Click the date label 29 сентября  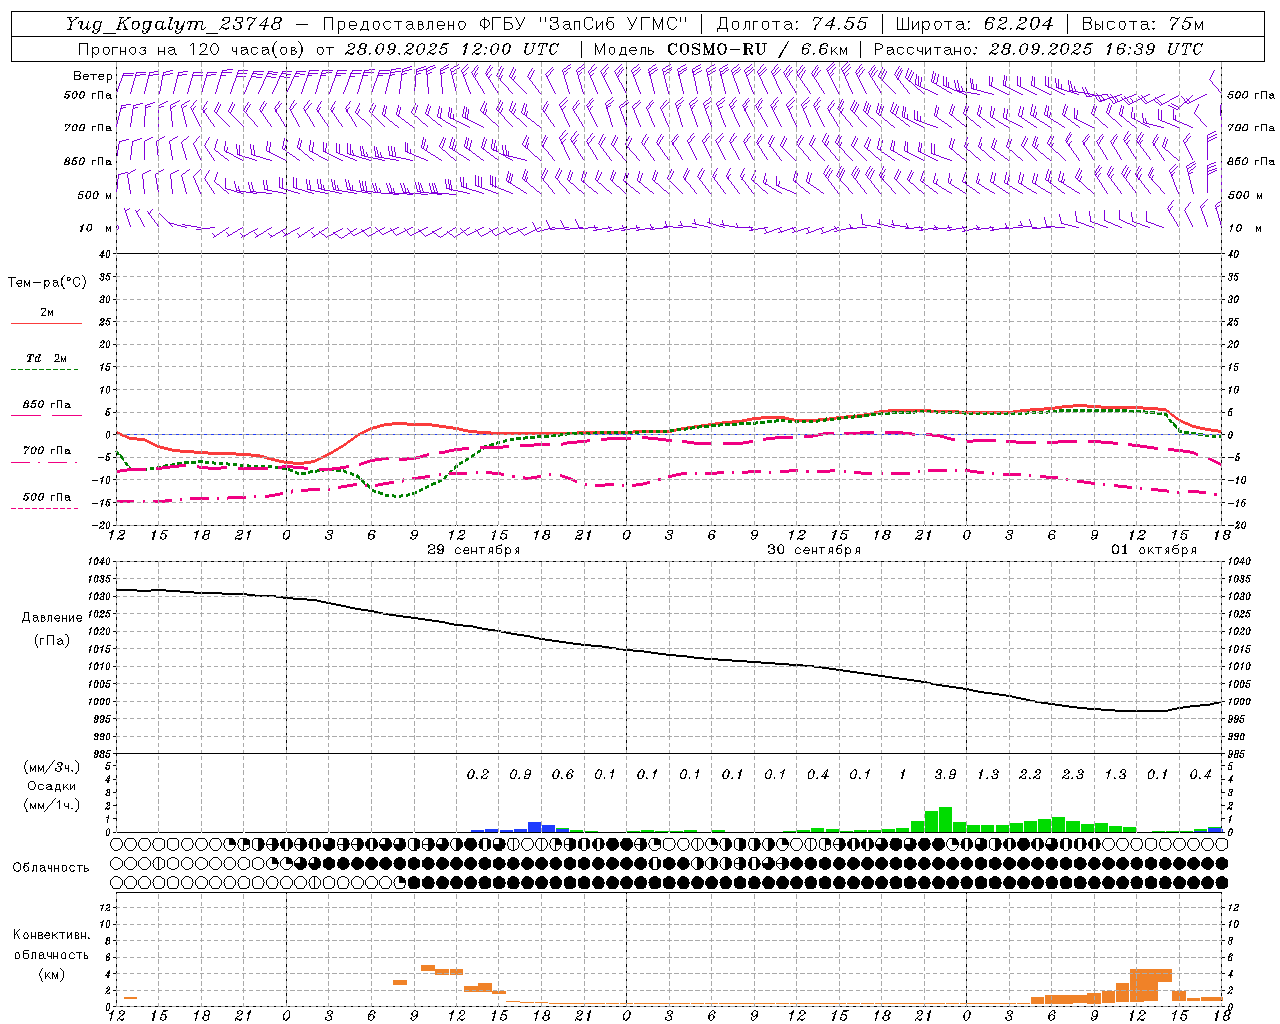pyautogui.click(x=474, y=550)
